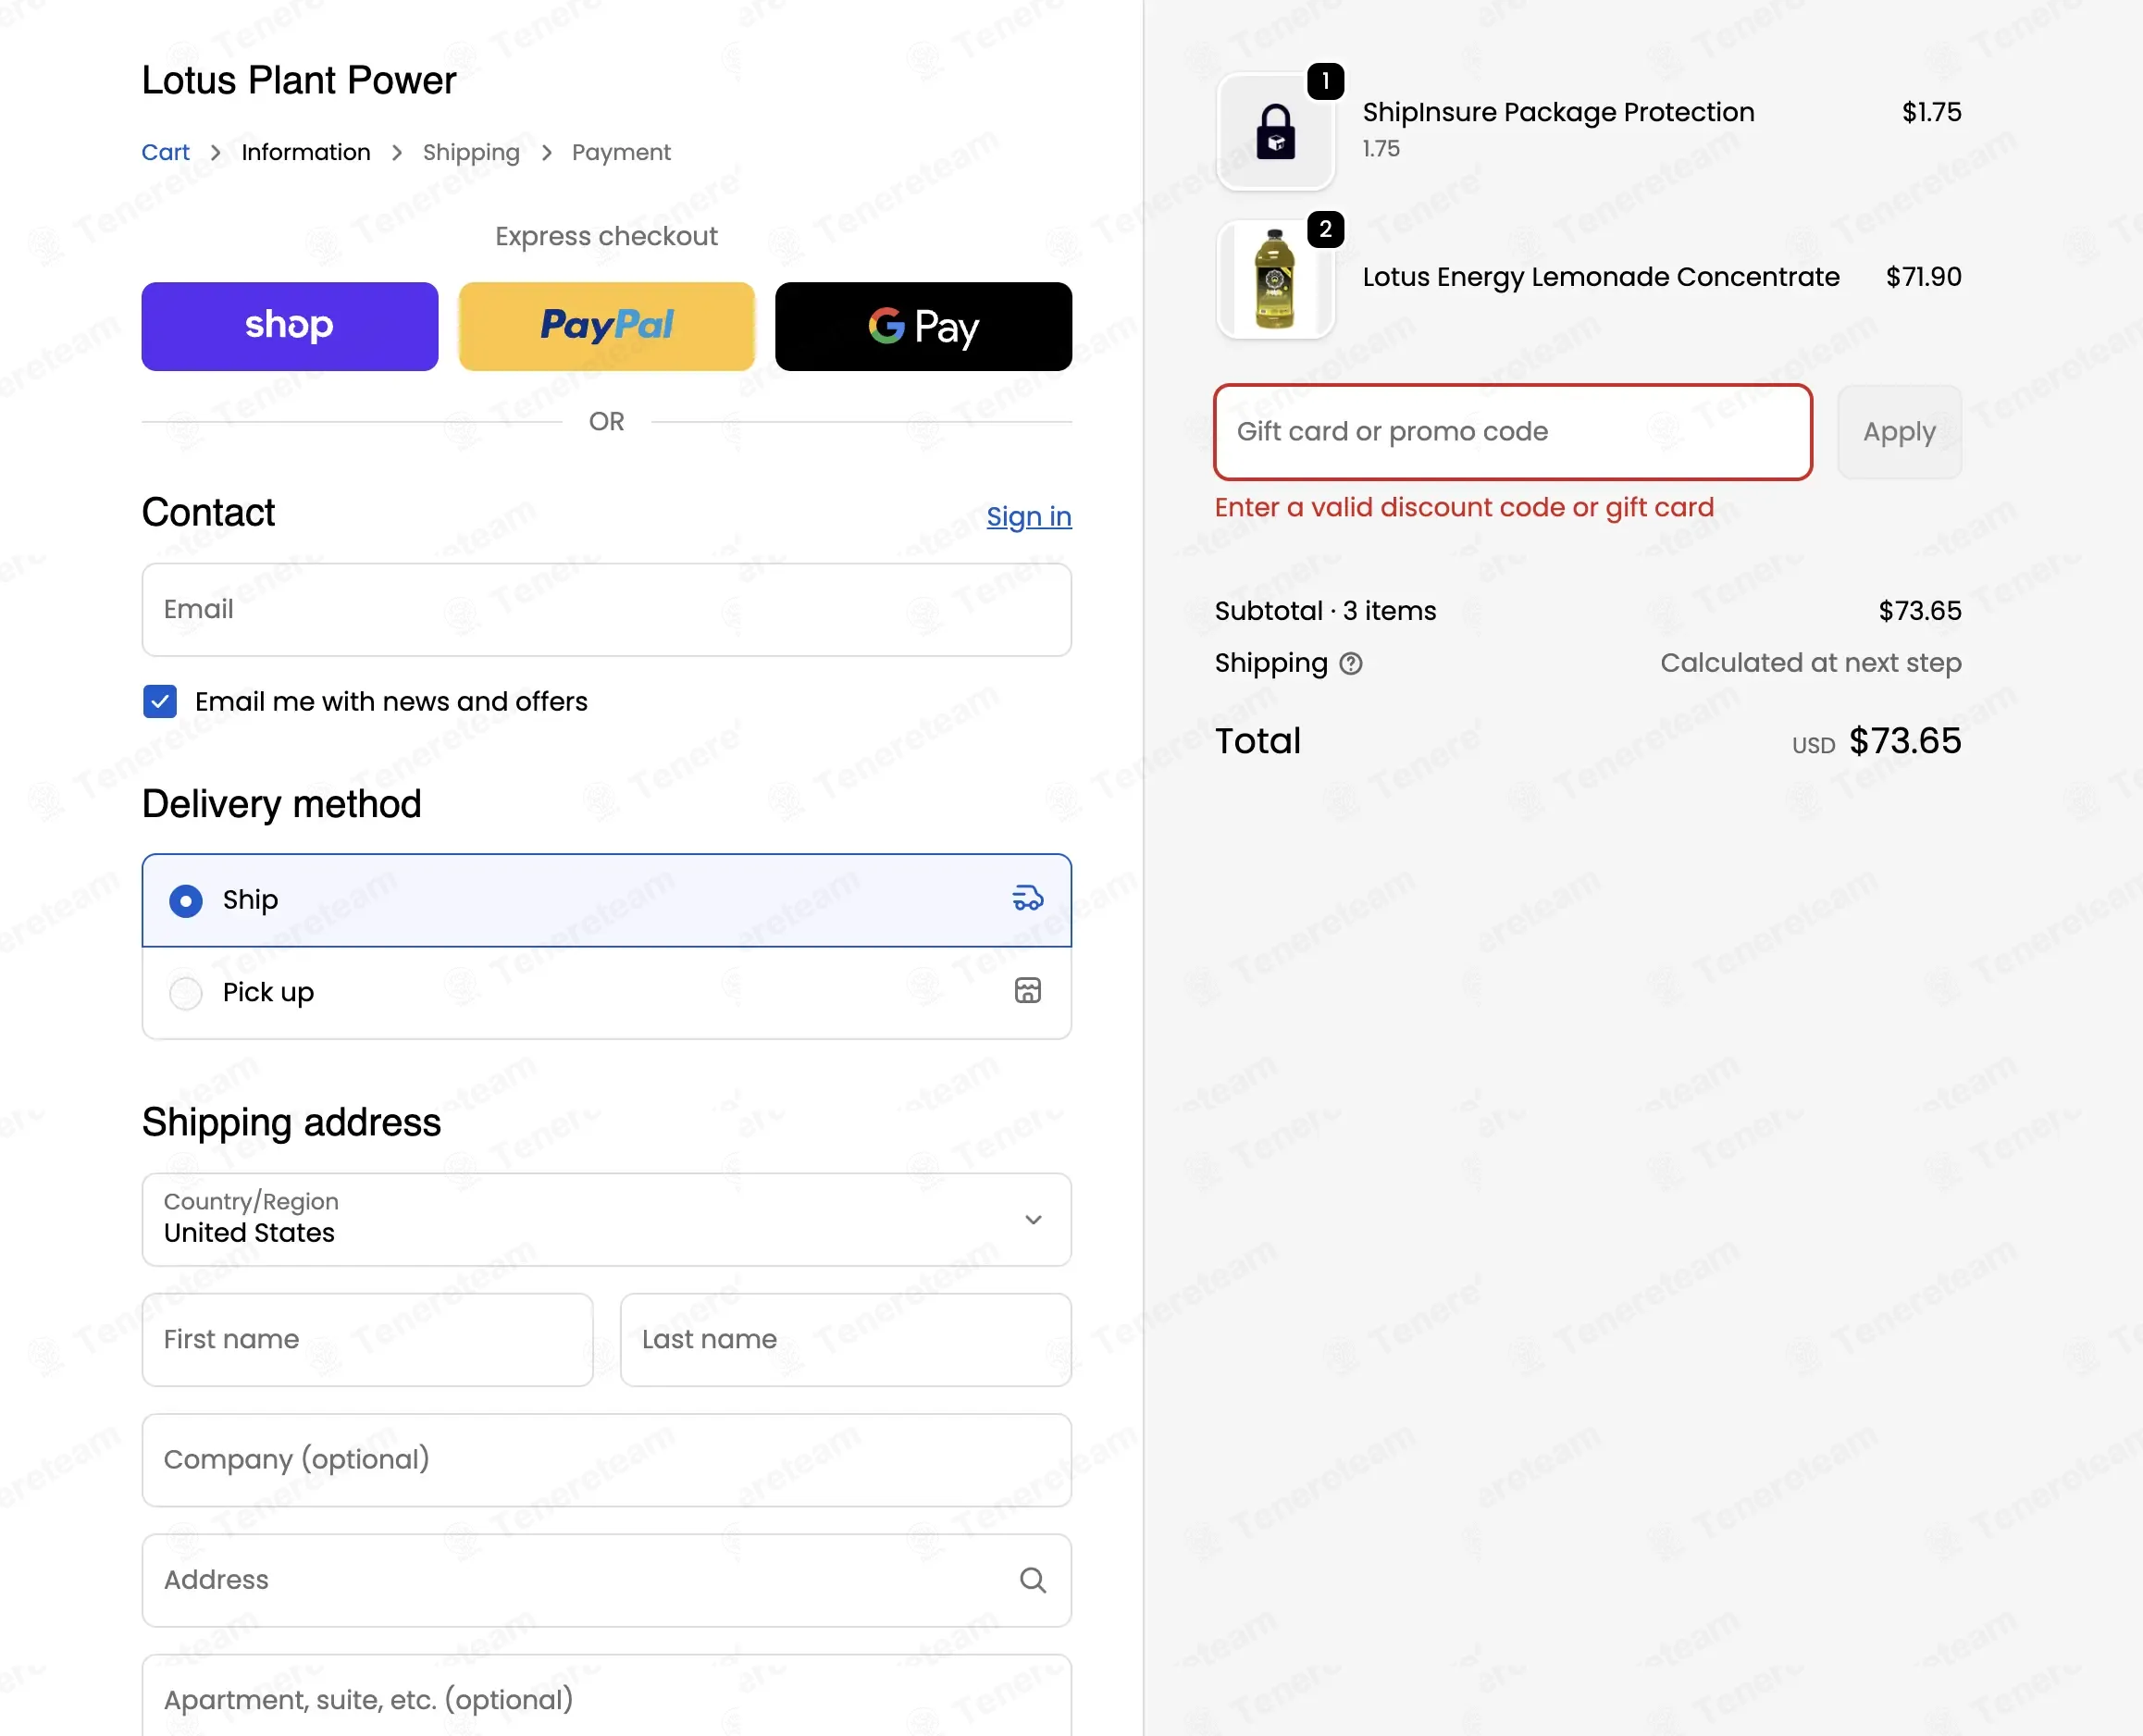This screenshot has width=2143, height=1736.
Task: Focus the First name field
Action: 367,1339
